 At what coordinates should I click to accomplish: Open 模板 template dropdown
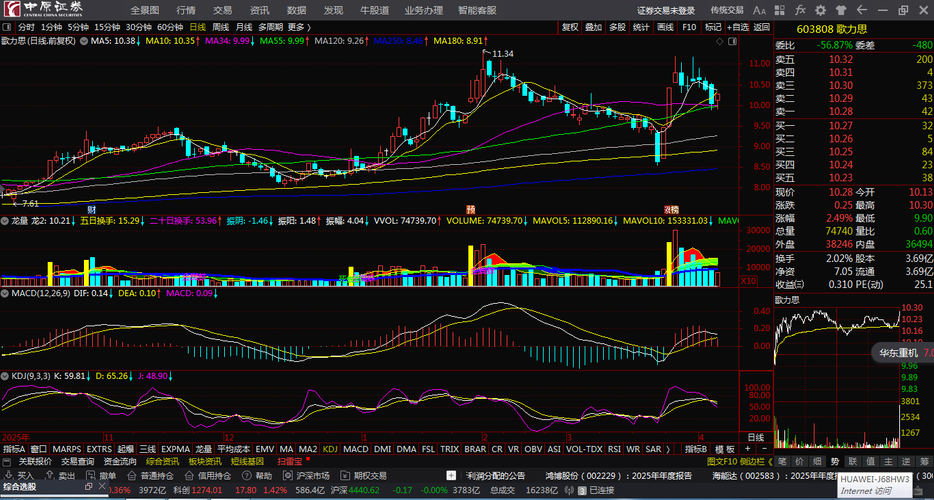click(x=724, y=449)
